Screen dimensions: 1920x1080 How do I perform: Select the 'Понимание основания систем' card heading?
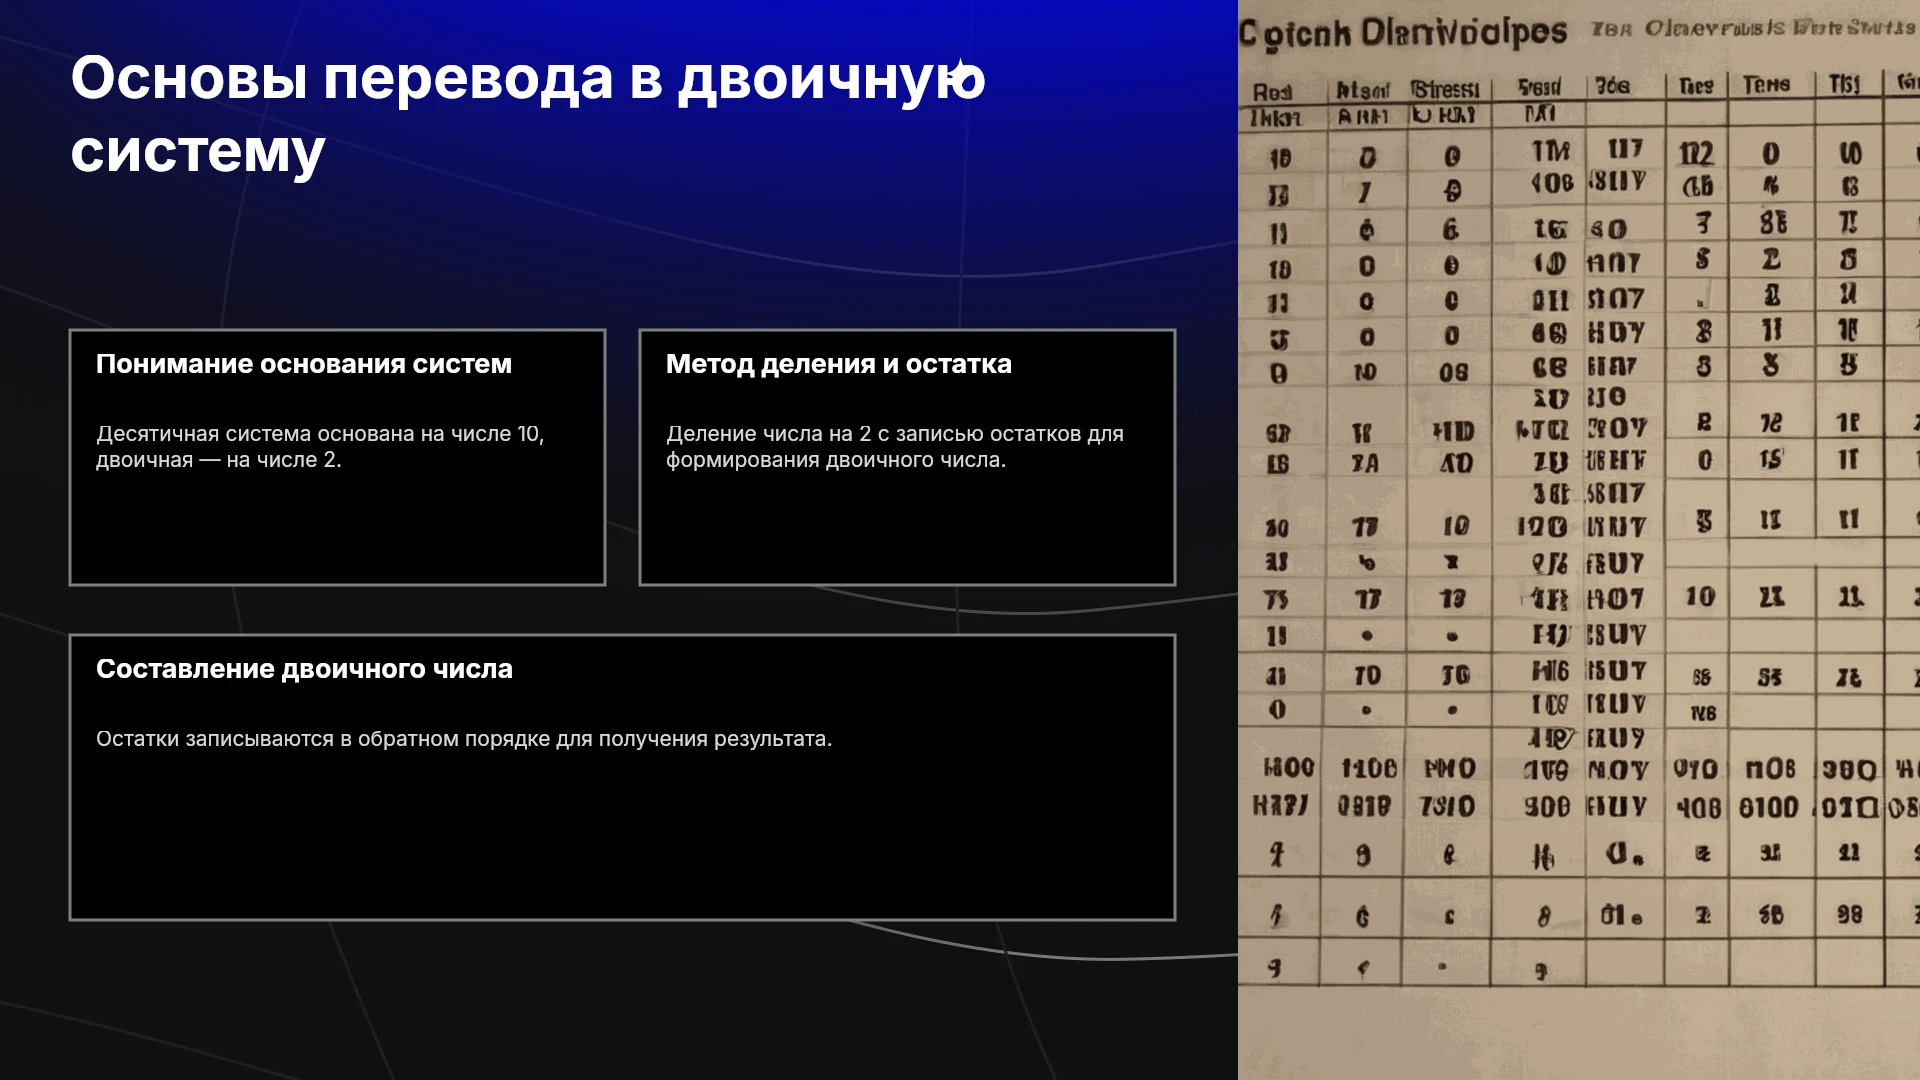point(304,364)
